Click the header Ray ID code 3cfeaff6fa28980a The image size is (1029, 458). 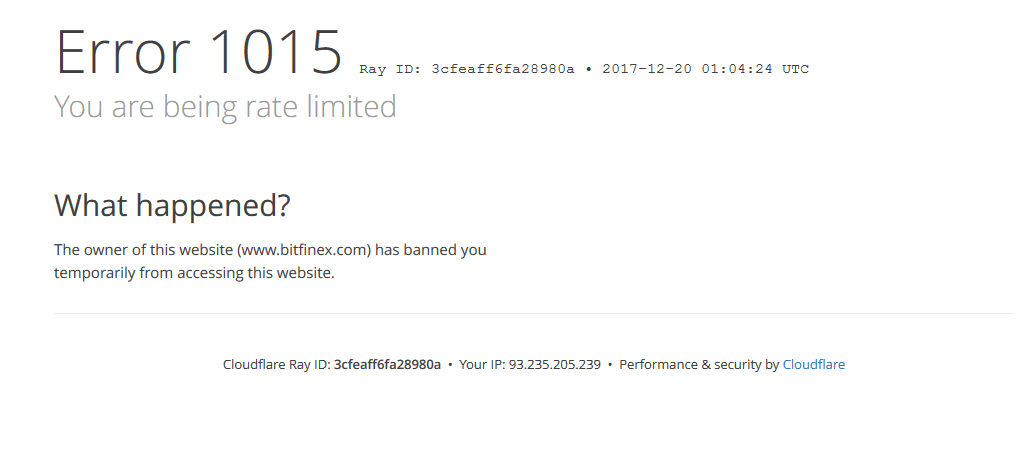tap(503, 69)
